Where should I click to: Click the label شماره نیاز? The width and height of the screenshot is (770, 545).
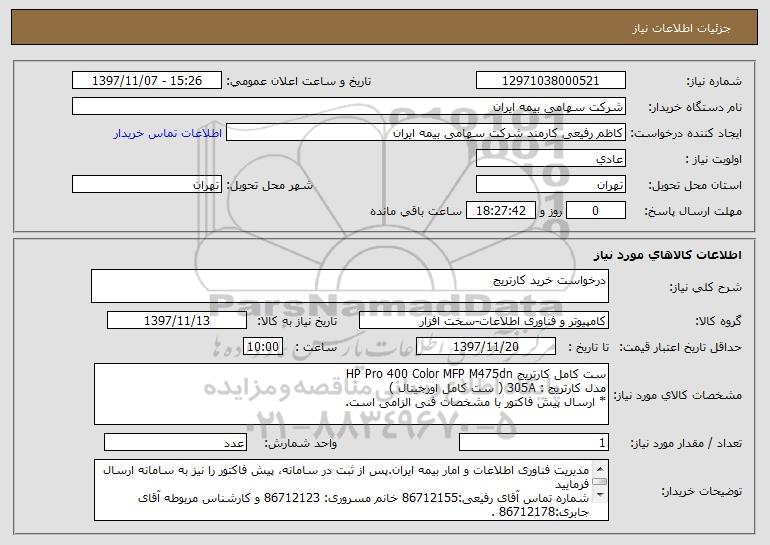[x=714, y=81]
